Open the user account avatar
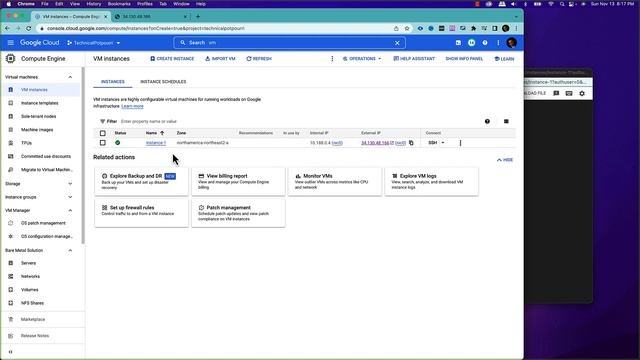640x360 pixels. pyautogui.click(x=511, y=42)
